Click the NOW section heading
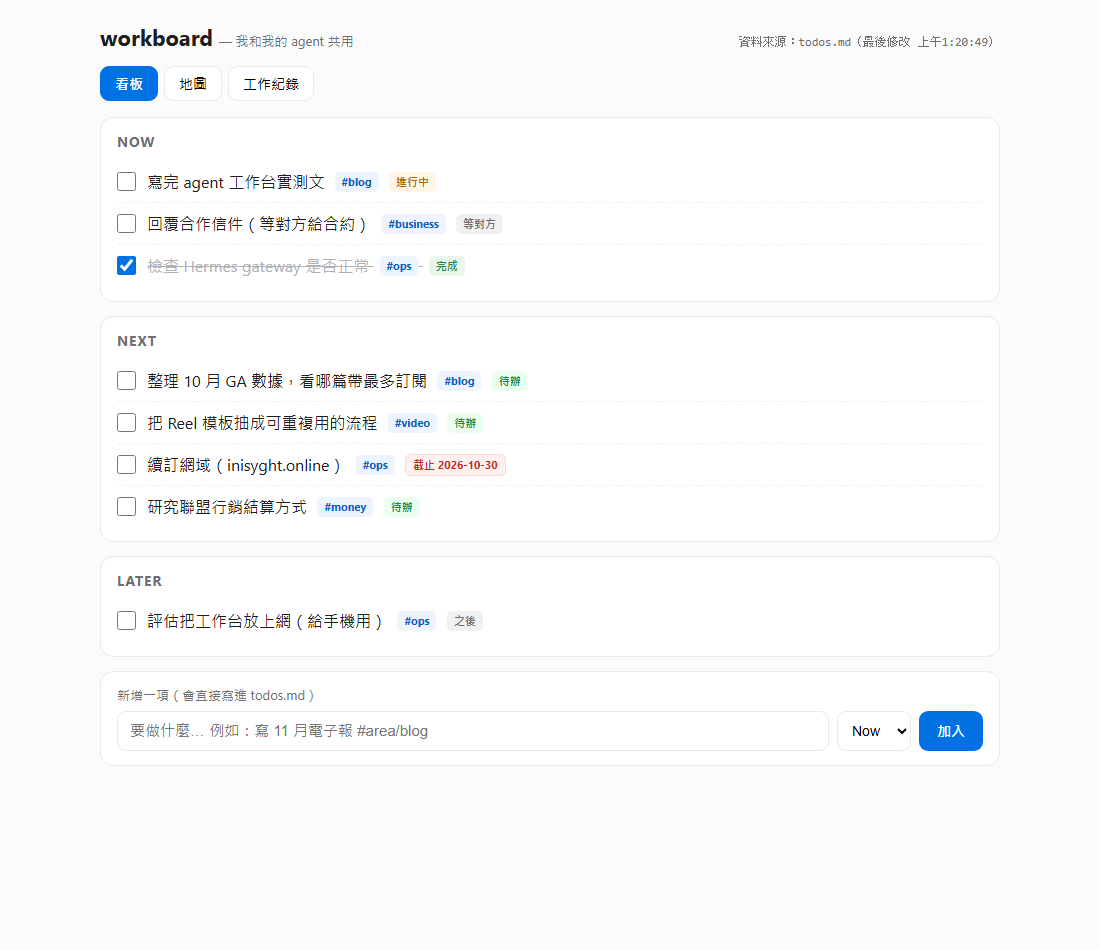The height and width of the screenshot is (950, 1100). [x=136, y=142]
